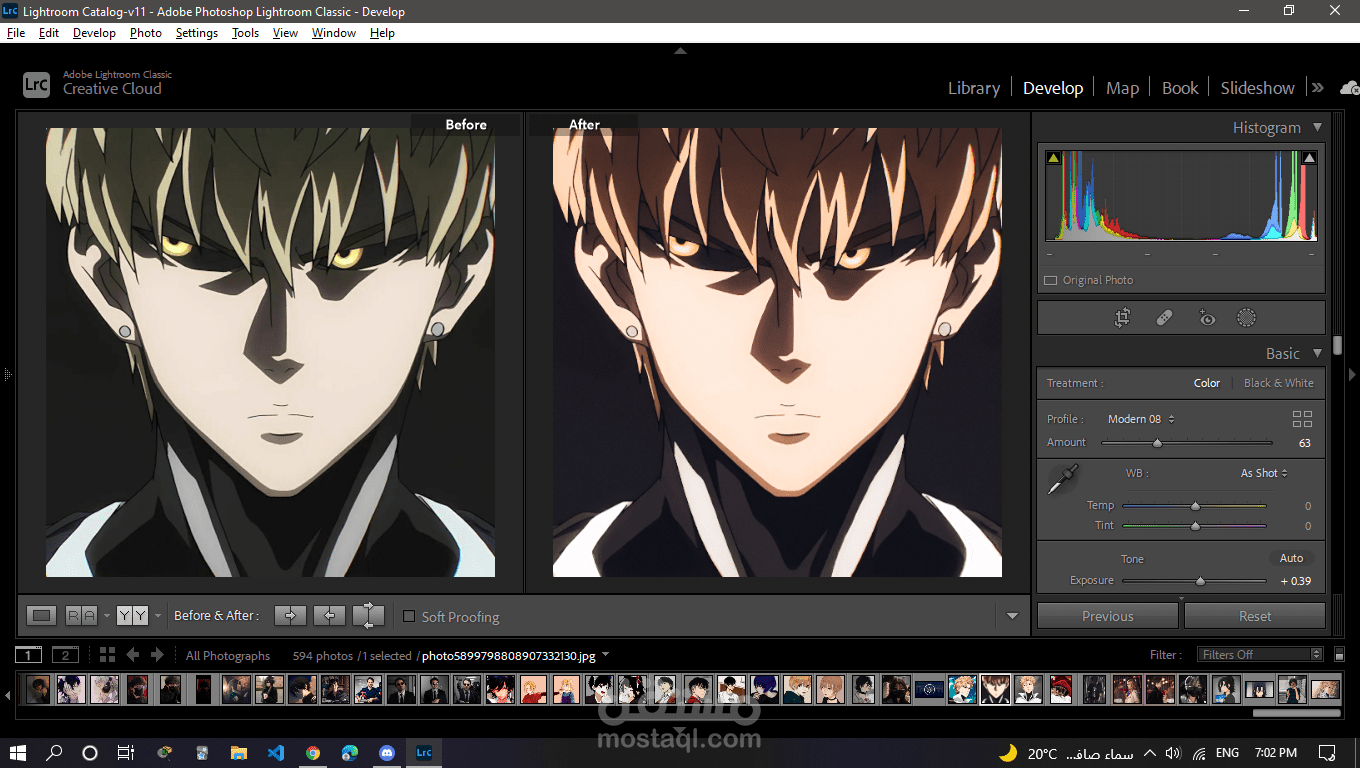
Task: Click the Previous button
Action: click(1107, 616)
